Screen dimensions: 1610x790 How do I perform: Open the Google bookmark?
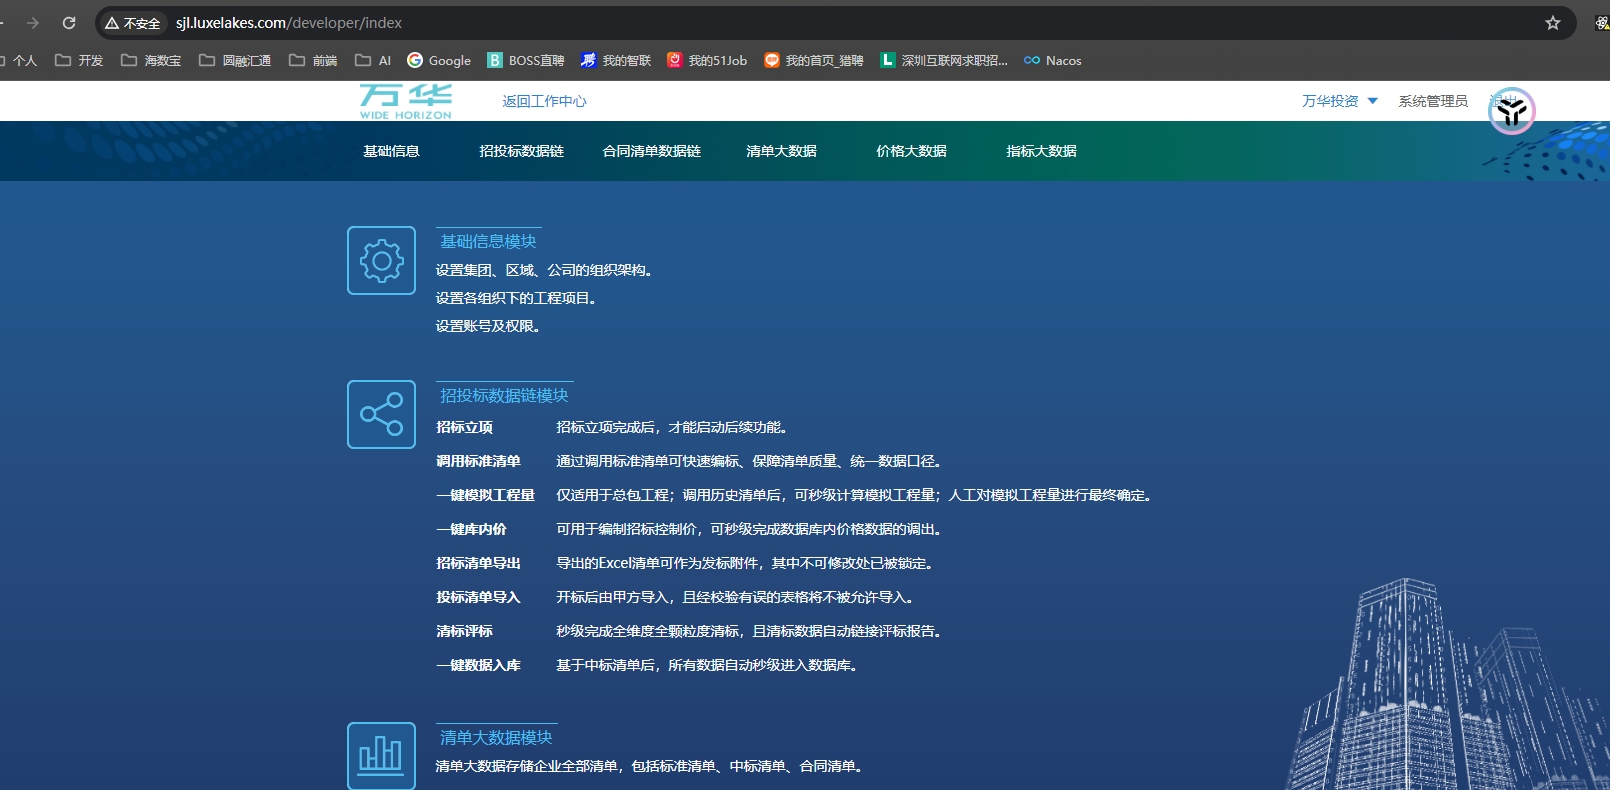coord(439,61)
